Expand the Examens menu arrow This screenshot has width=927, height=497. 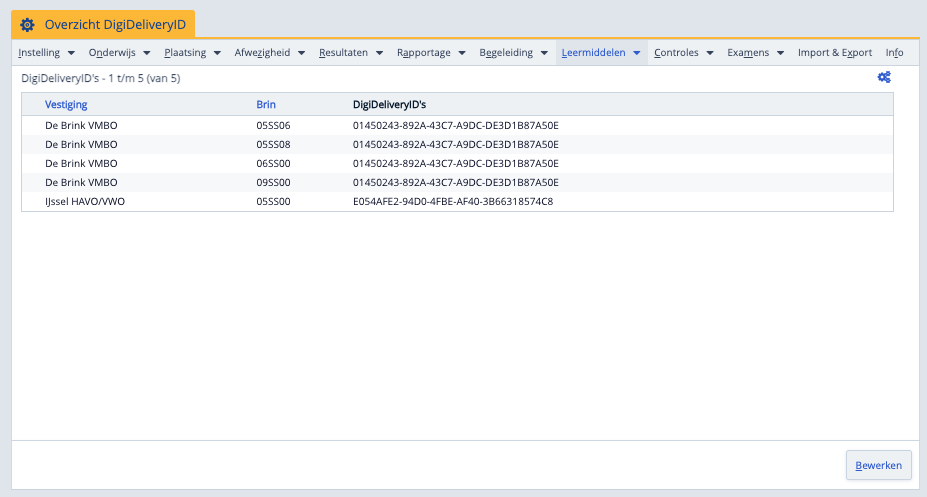780,53
